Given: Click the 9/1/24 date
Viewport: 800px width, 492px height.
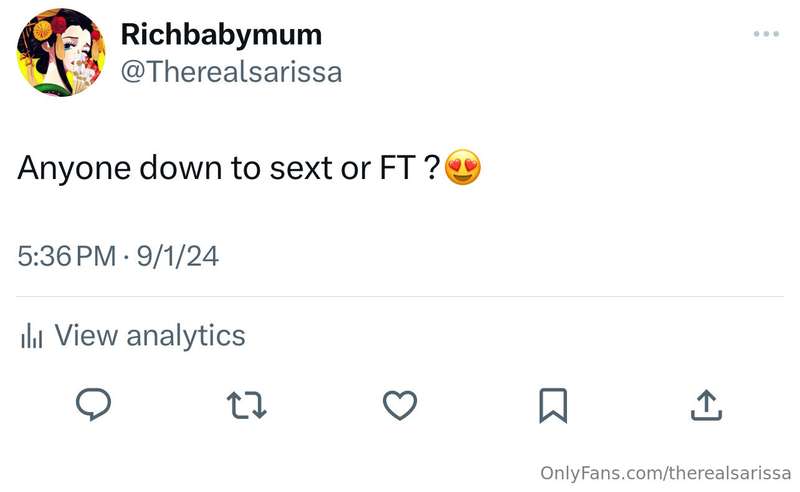Looking at the screenshot, I should (178, 256).
